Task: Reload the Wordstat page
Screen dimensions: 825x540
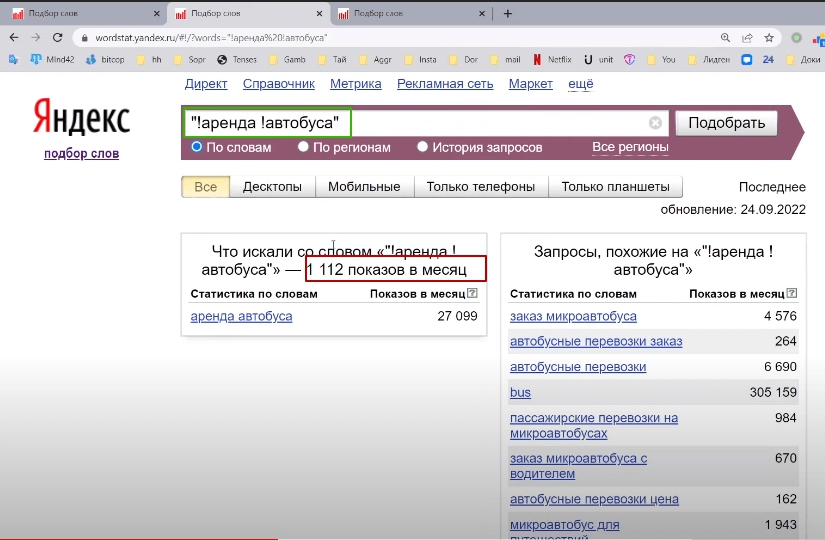Action: click(x=57, y=37)
